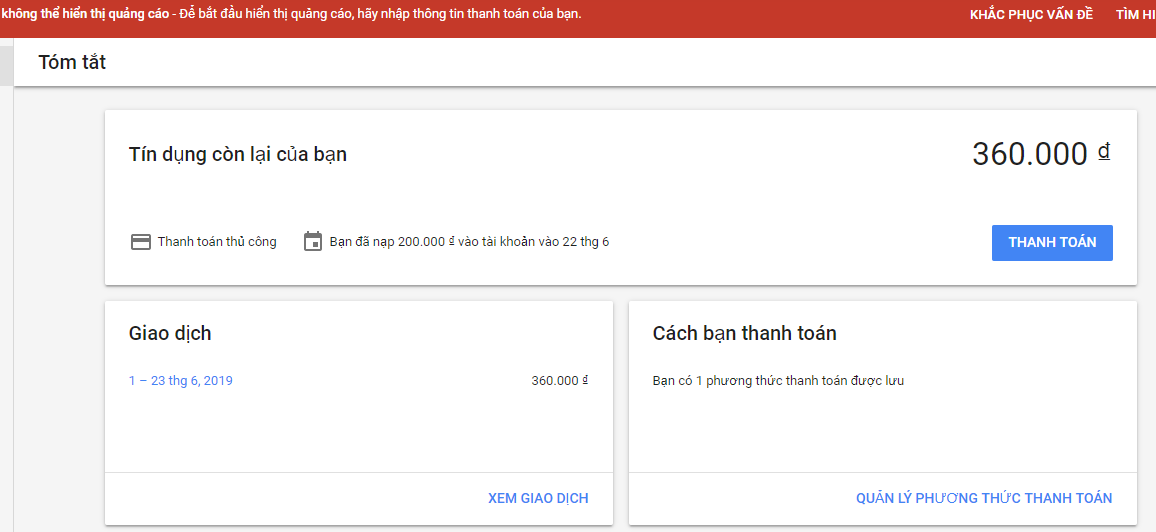Click the blue THANH TOÁN button

(1052, 242)
